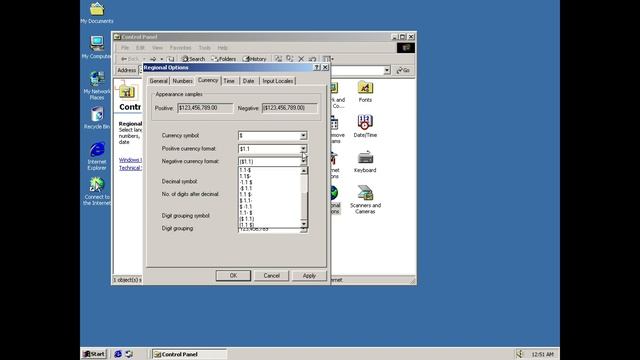
Task: Switch to the Input Locales tab
Action: click(x=278, y=81)
